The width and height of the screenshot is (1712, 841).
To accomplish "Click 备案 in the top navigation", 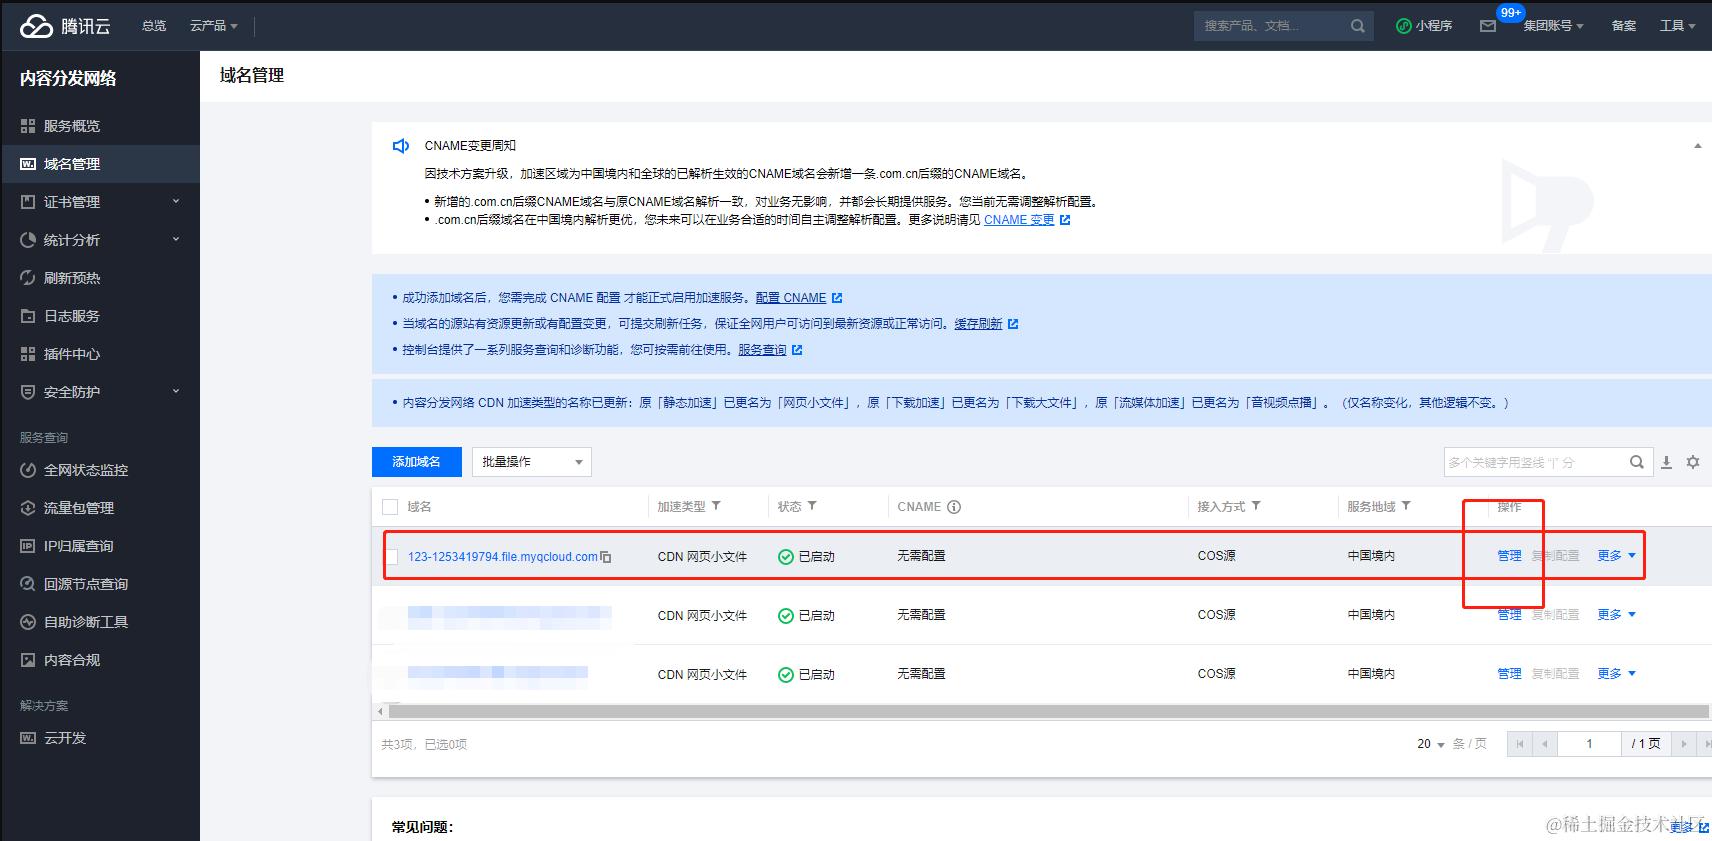I will [1624, 26].
